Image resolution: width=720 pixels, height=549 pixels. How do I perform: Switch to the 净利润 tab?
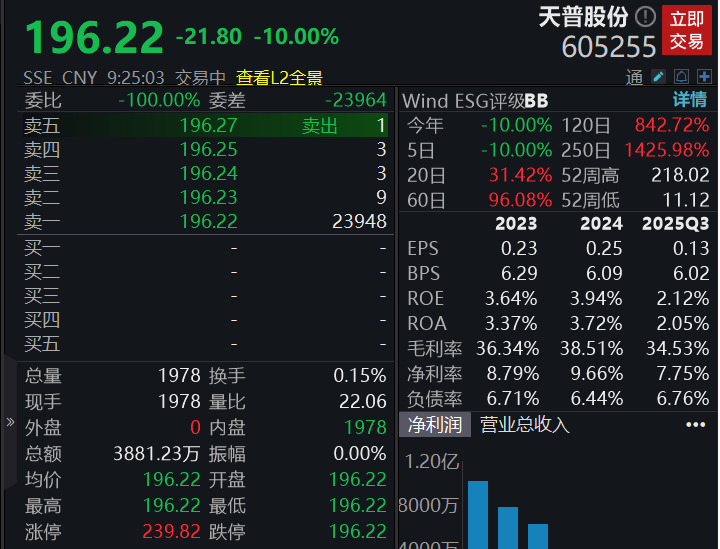tap(435, 425)
